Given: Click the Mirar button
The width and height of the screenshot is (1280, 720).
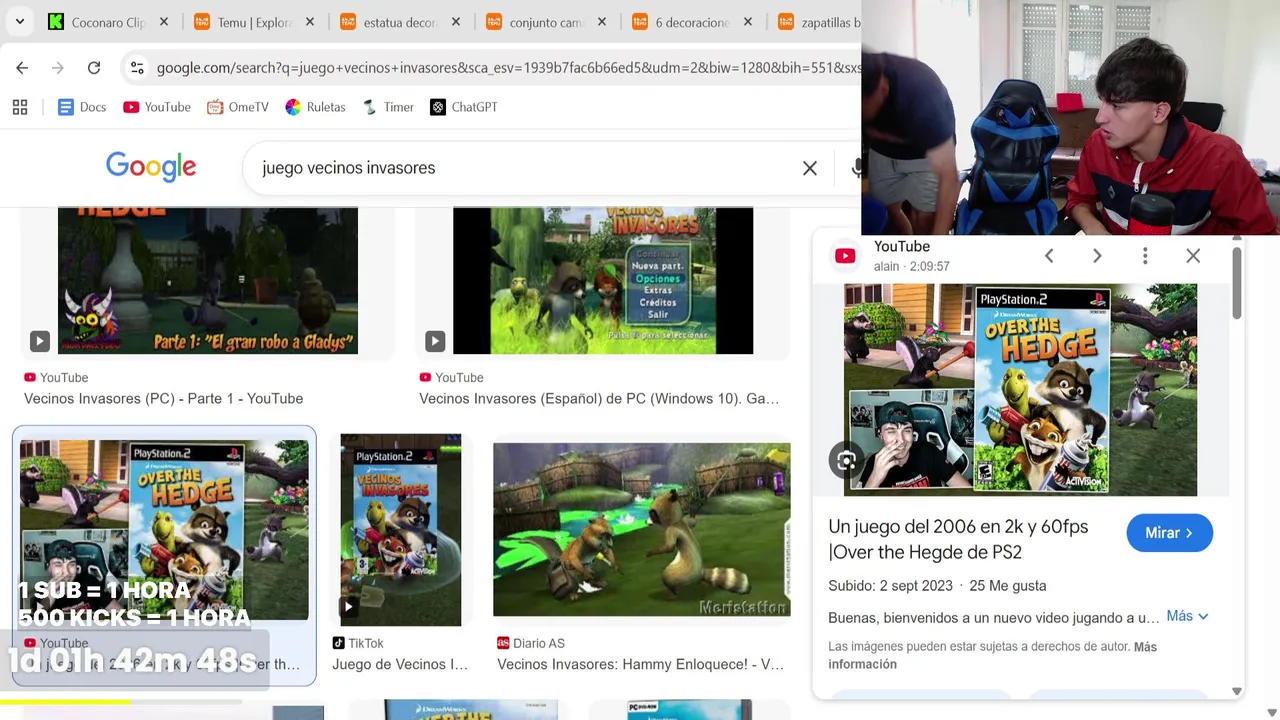Looking at the screenshot, I should 1169,533.
